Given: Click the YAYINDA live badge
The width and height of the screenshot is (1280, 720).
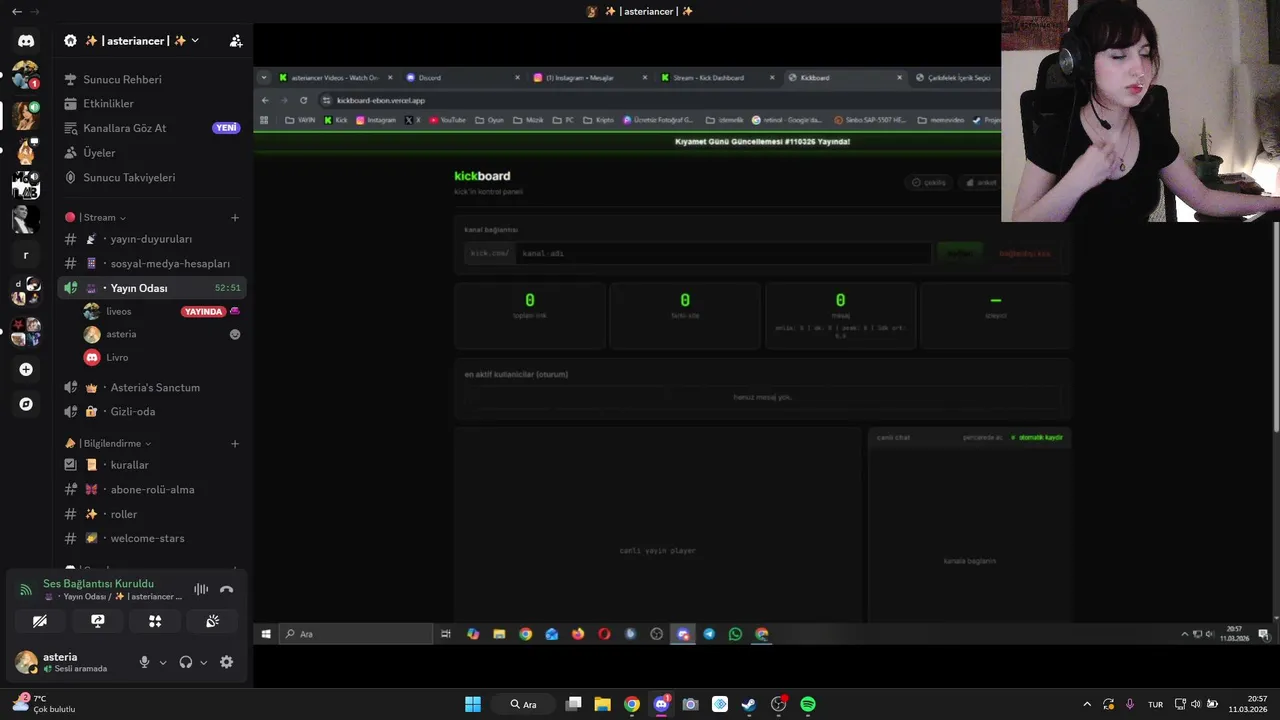Looking at the screenshot, I should pyautogui.click(x=204, y=311).
